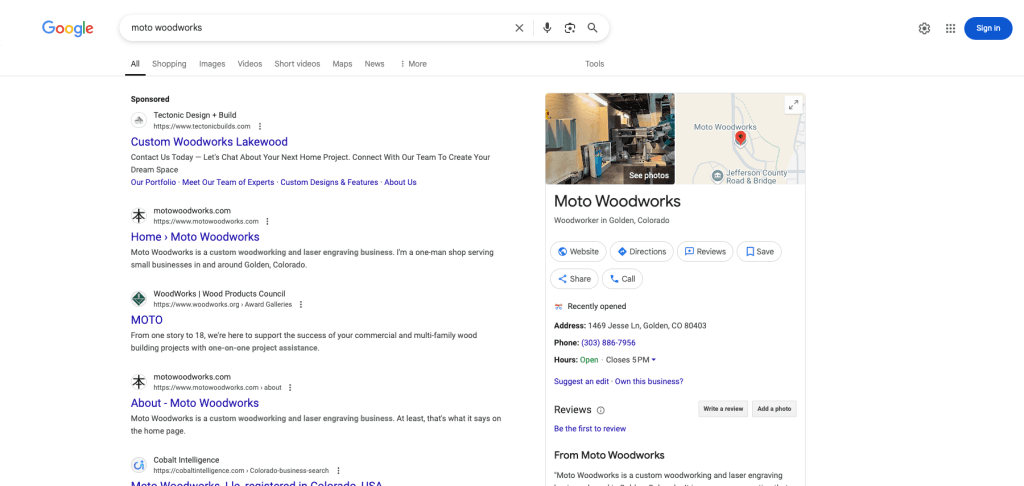Open quick settings gear icon
Image resolution: width=1024 pixels, height=486 pixels.
pos(924,29)
